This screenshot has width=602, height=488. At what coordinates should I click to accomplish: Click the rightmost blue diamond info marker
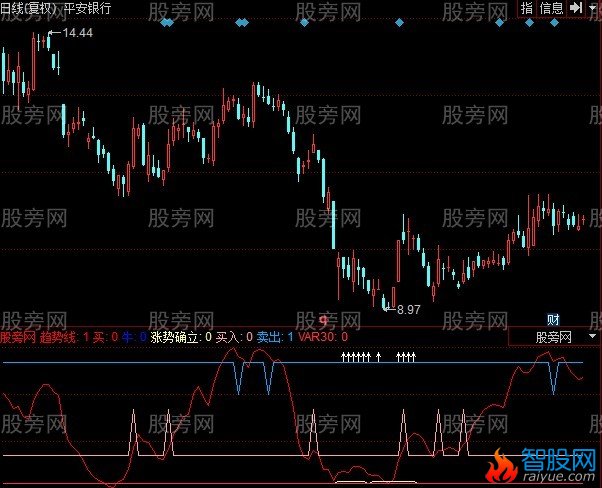click(x=554, y=23)
